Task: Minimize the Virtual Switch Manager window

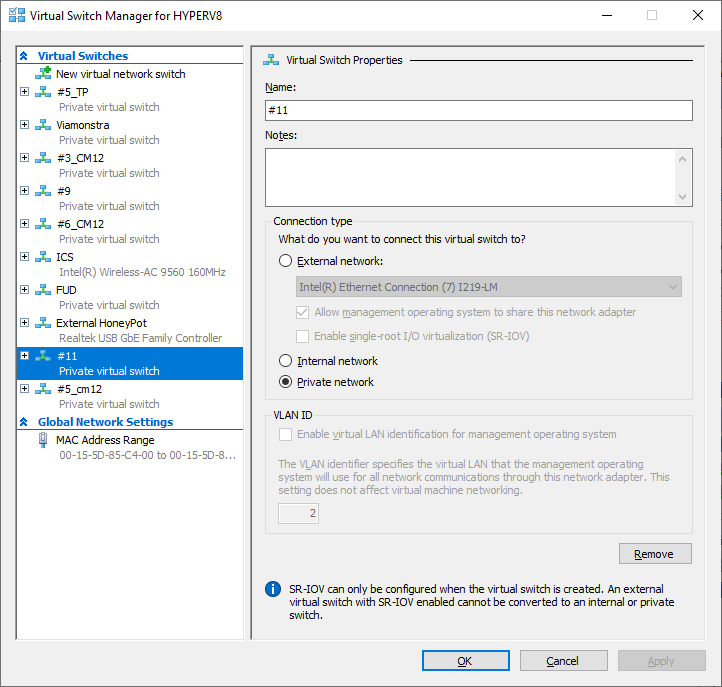Action: 607,15
